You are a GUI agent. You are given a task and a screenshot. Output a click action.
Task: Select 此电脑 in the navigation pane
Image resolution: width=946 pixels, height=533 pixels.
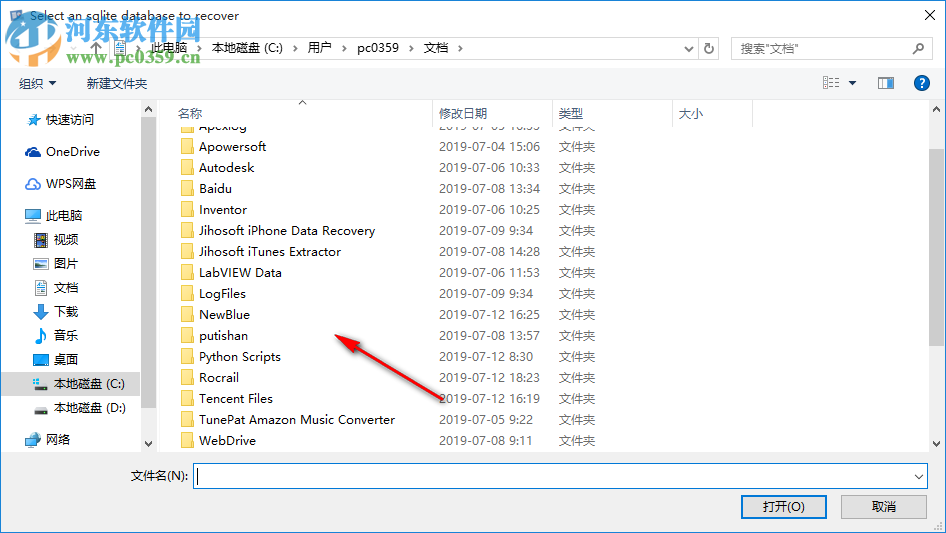point(63,215)
